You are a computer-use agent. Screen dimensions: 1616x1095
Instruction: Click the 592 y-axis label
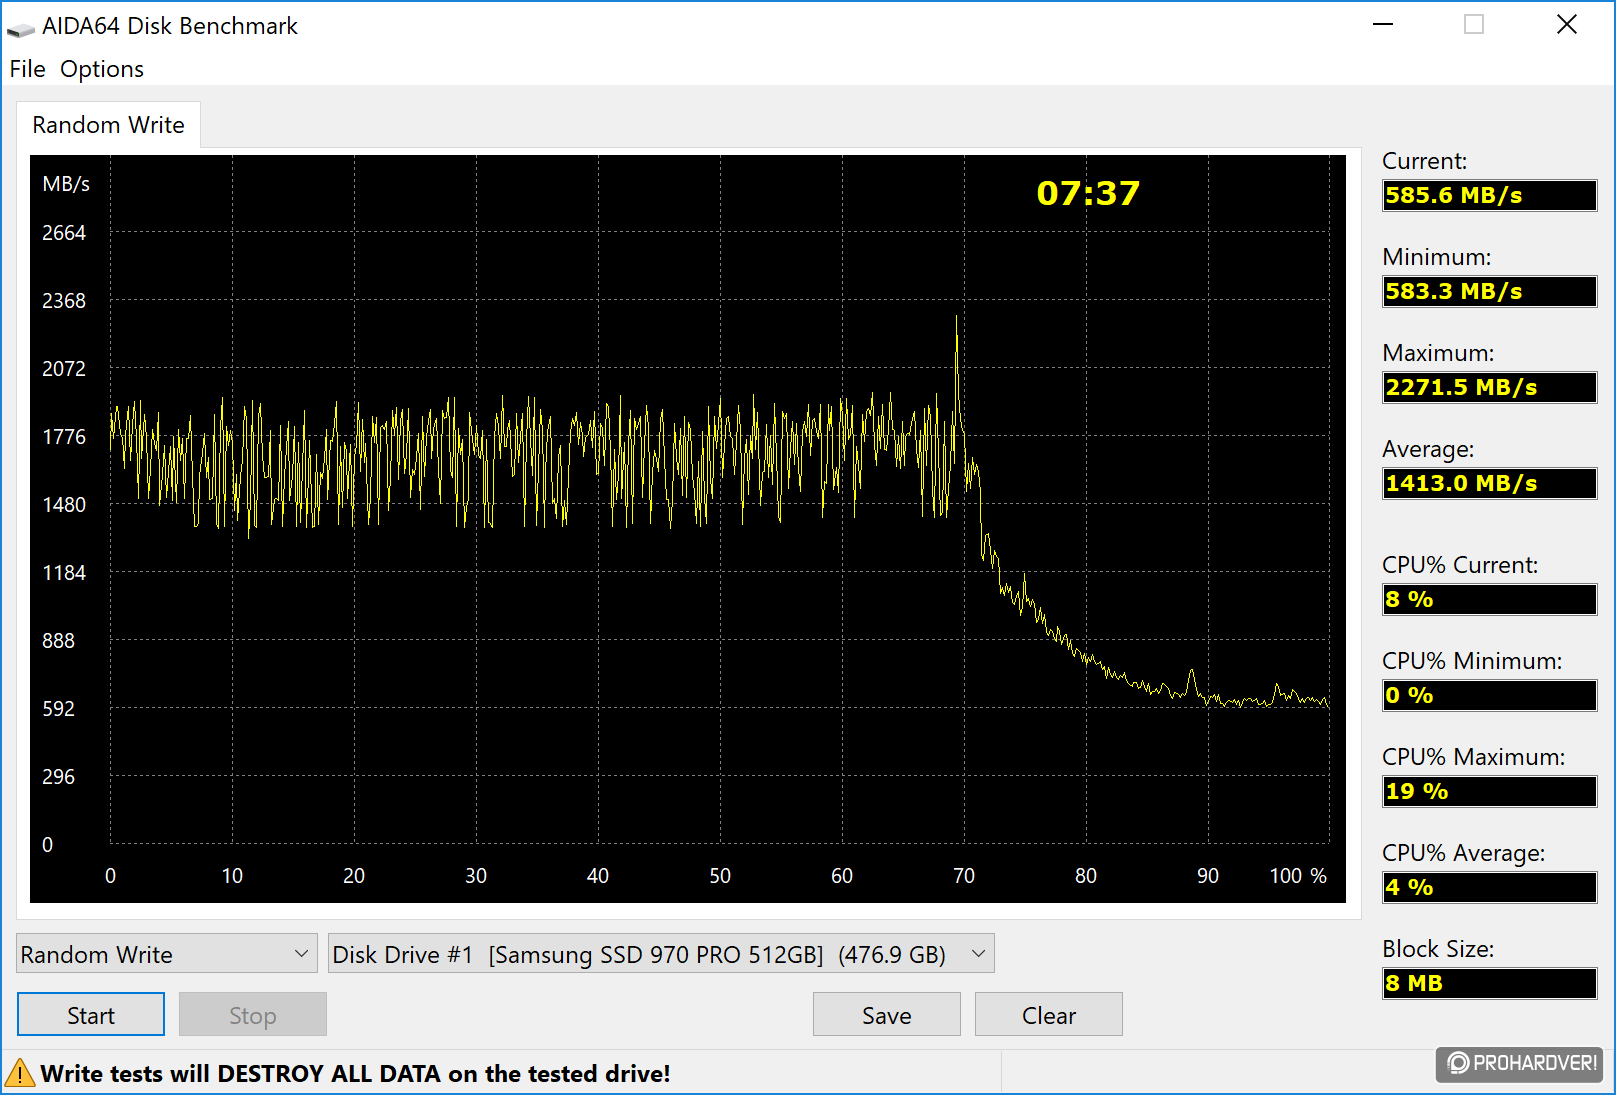pos(58,708)
